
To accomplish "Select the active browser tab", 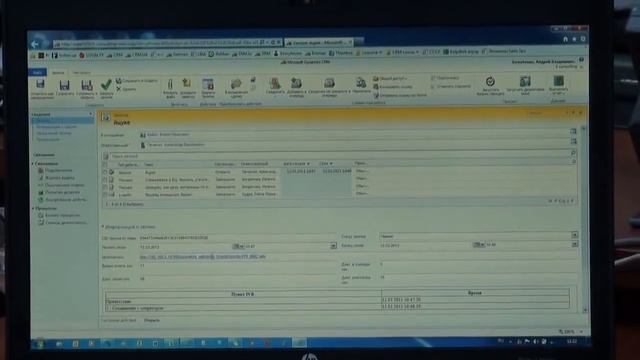I will 319,42.
